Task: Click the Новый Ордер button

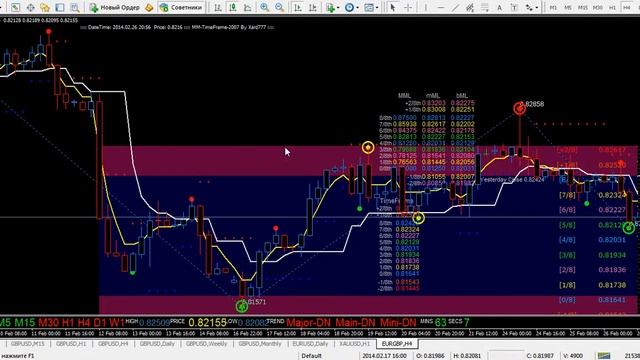Action: (115, 7)
